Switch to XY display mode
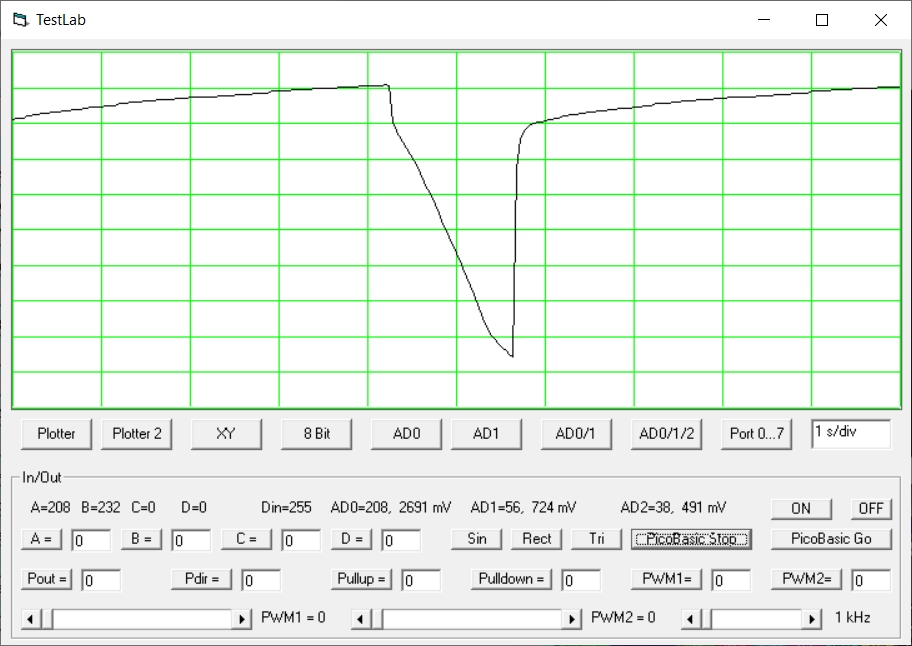 point(226,433)
